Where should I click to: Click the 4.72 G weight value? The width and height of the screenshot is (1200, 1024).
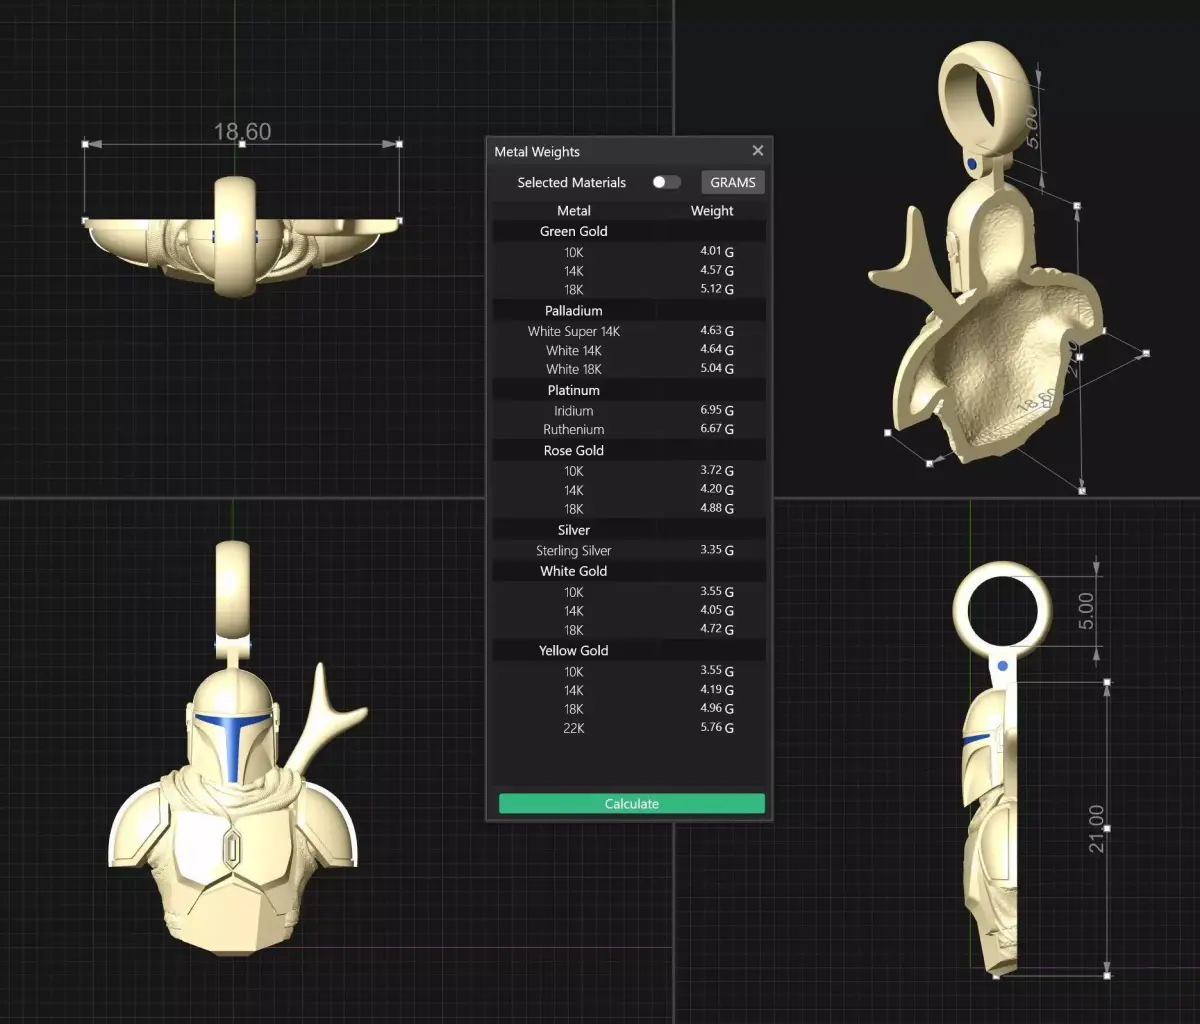[717, 630]
